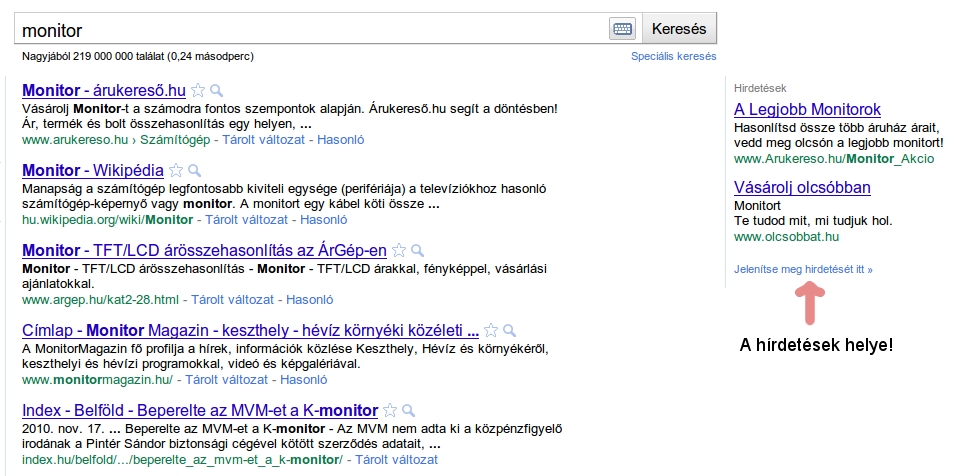Screen dimensions: 958x476
Task: Click the index.hu/belfold green URL
Action: coord(183,460)
